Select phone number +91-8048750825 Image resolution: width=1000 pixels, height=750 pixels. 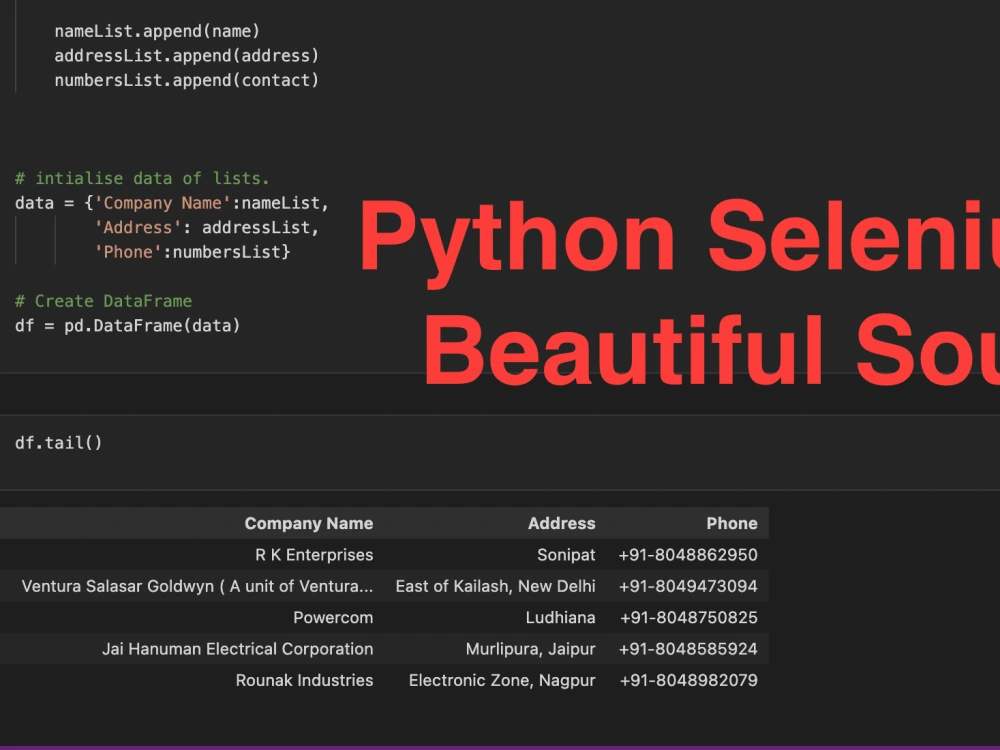[689, 617]
